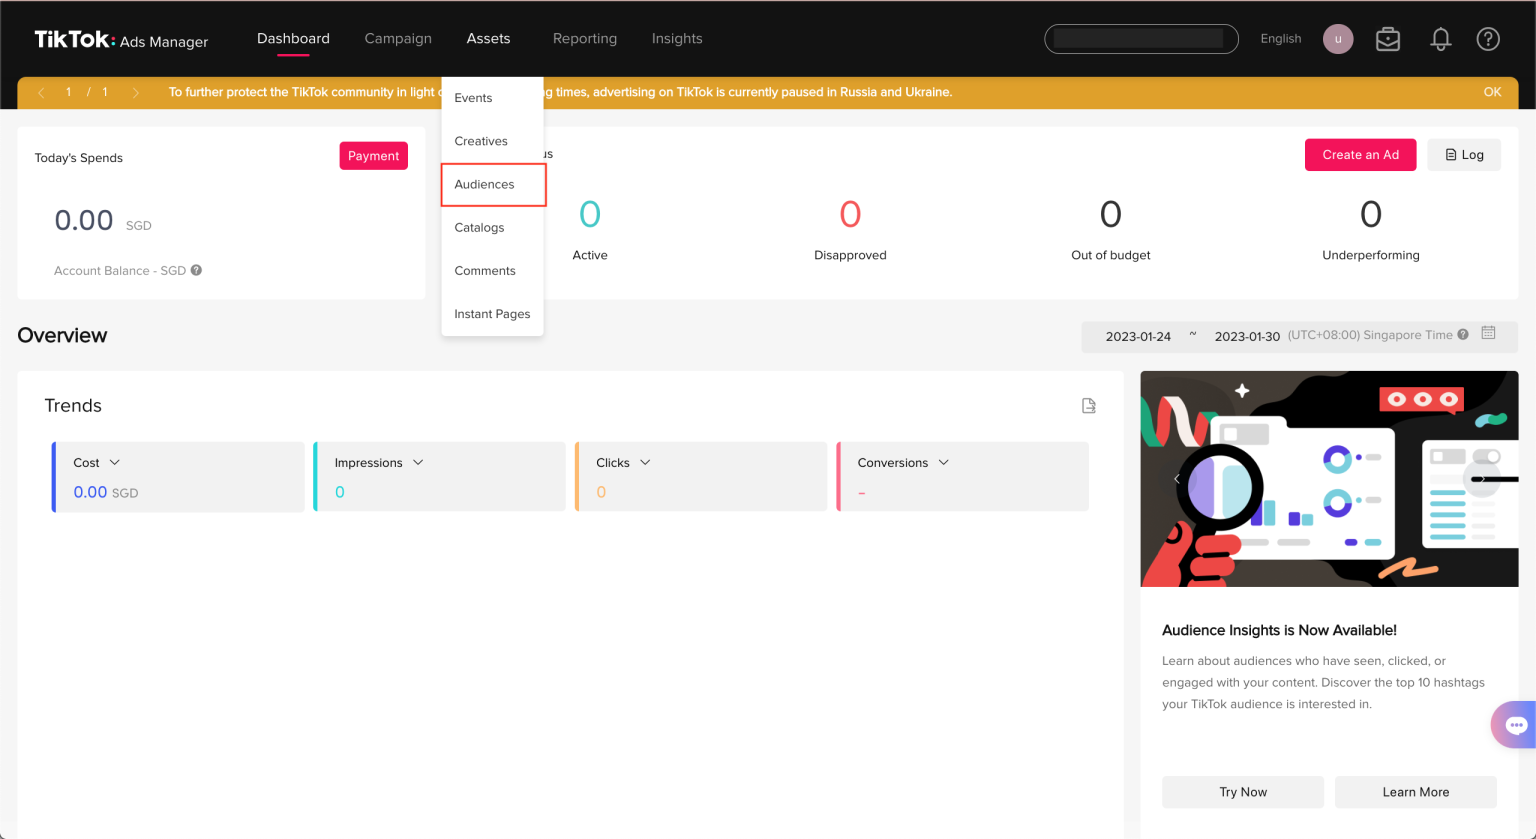
Task: Open the message inbox envelope icon
Action: [1387, 38]
